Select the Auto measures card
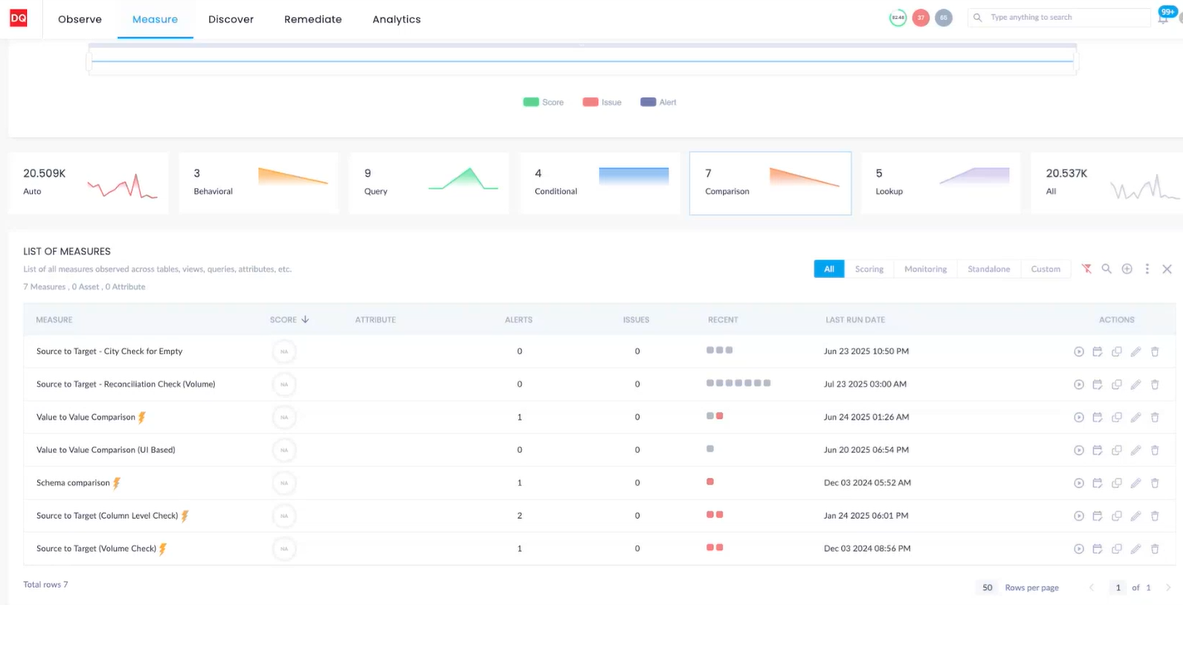 point(88,183)
